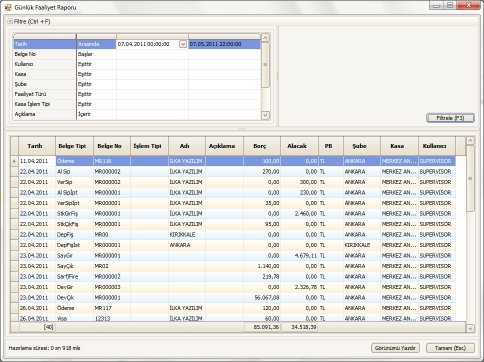Click the results grid scroll-down arrow
Viewport: 484px width, 362px height.
(x=470, y=328)
